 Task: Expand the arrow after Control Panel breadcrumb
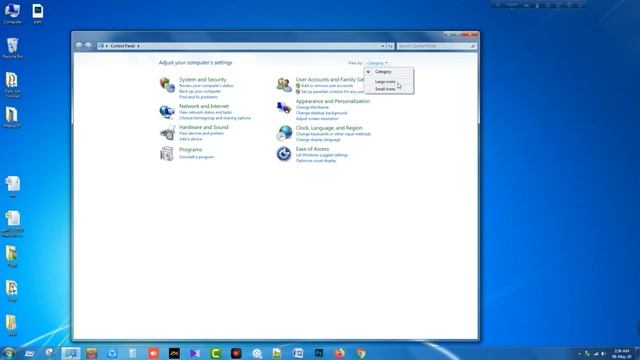pyautogui.click(x=138, y=46)
